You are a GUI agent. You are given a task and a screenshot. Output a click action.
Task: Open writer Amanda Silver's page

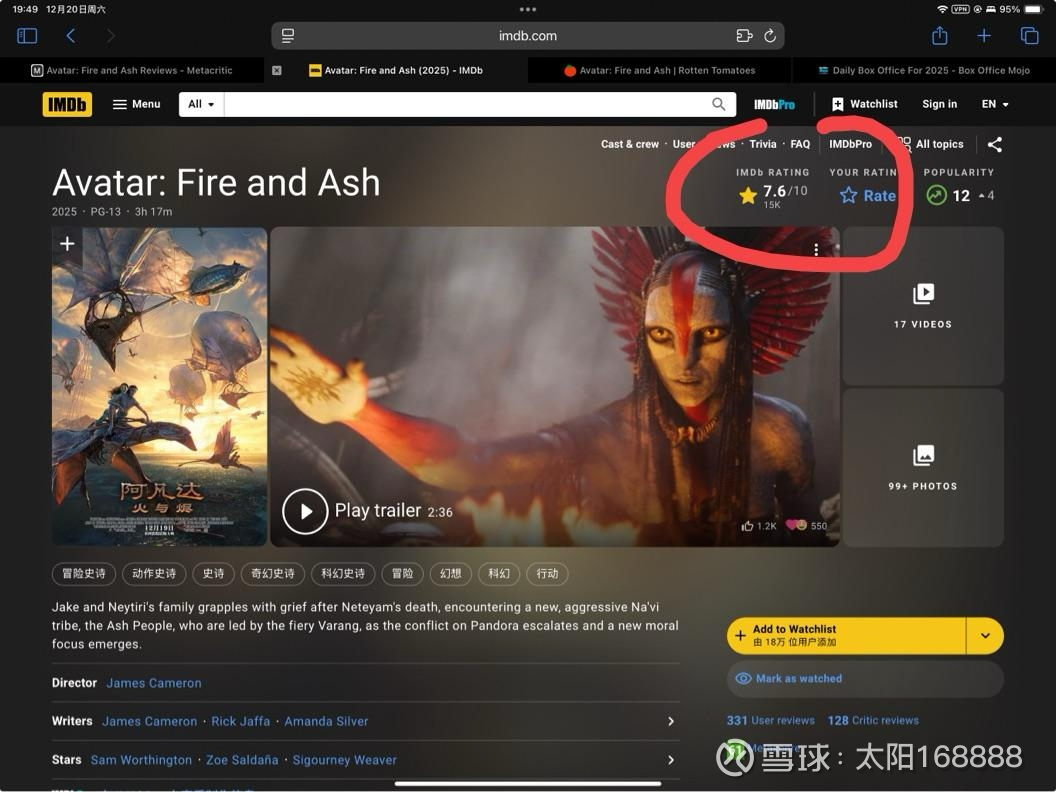(326, 721)
